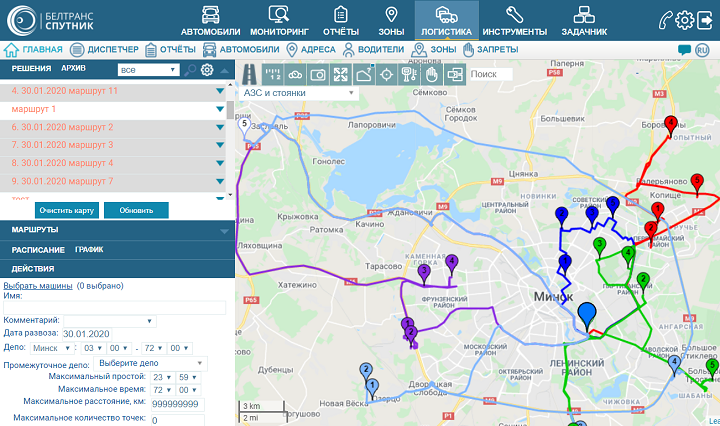Click the phone support icon

pyautogui.click(x=665, y=20)
